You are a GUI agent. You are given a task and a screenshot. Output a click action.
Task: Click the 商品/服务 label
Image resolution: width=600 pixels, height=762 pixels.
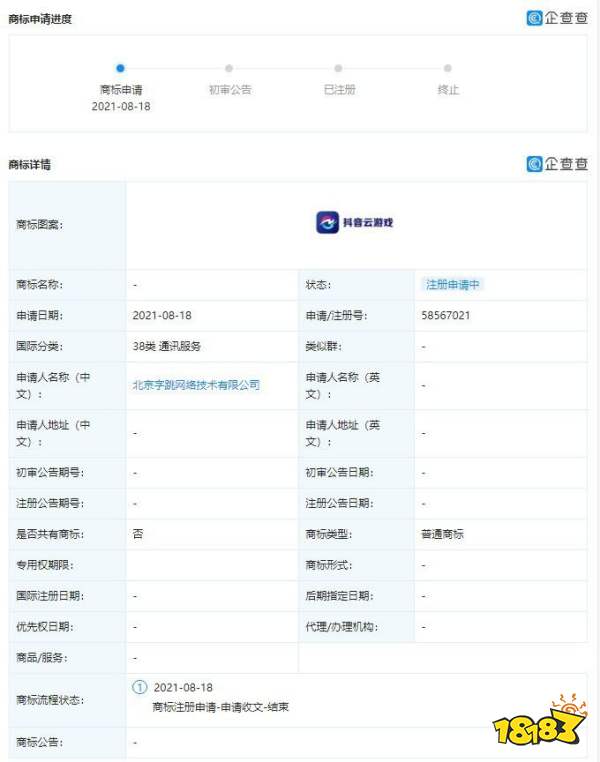42,658
